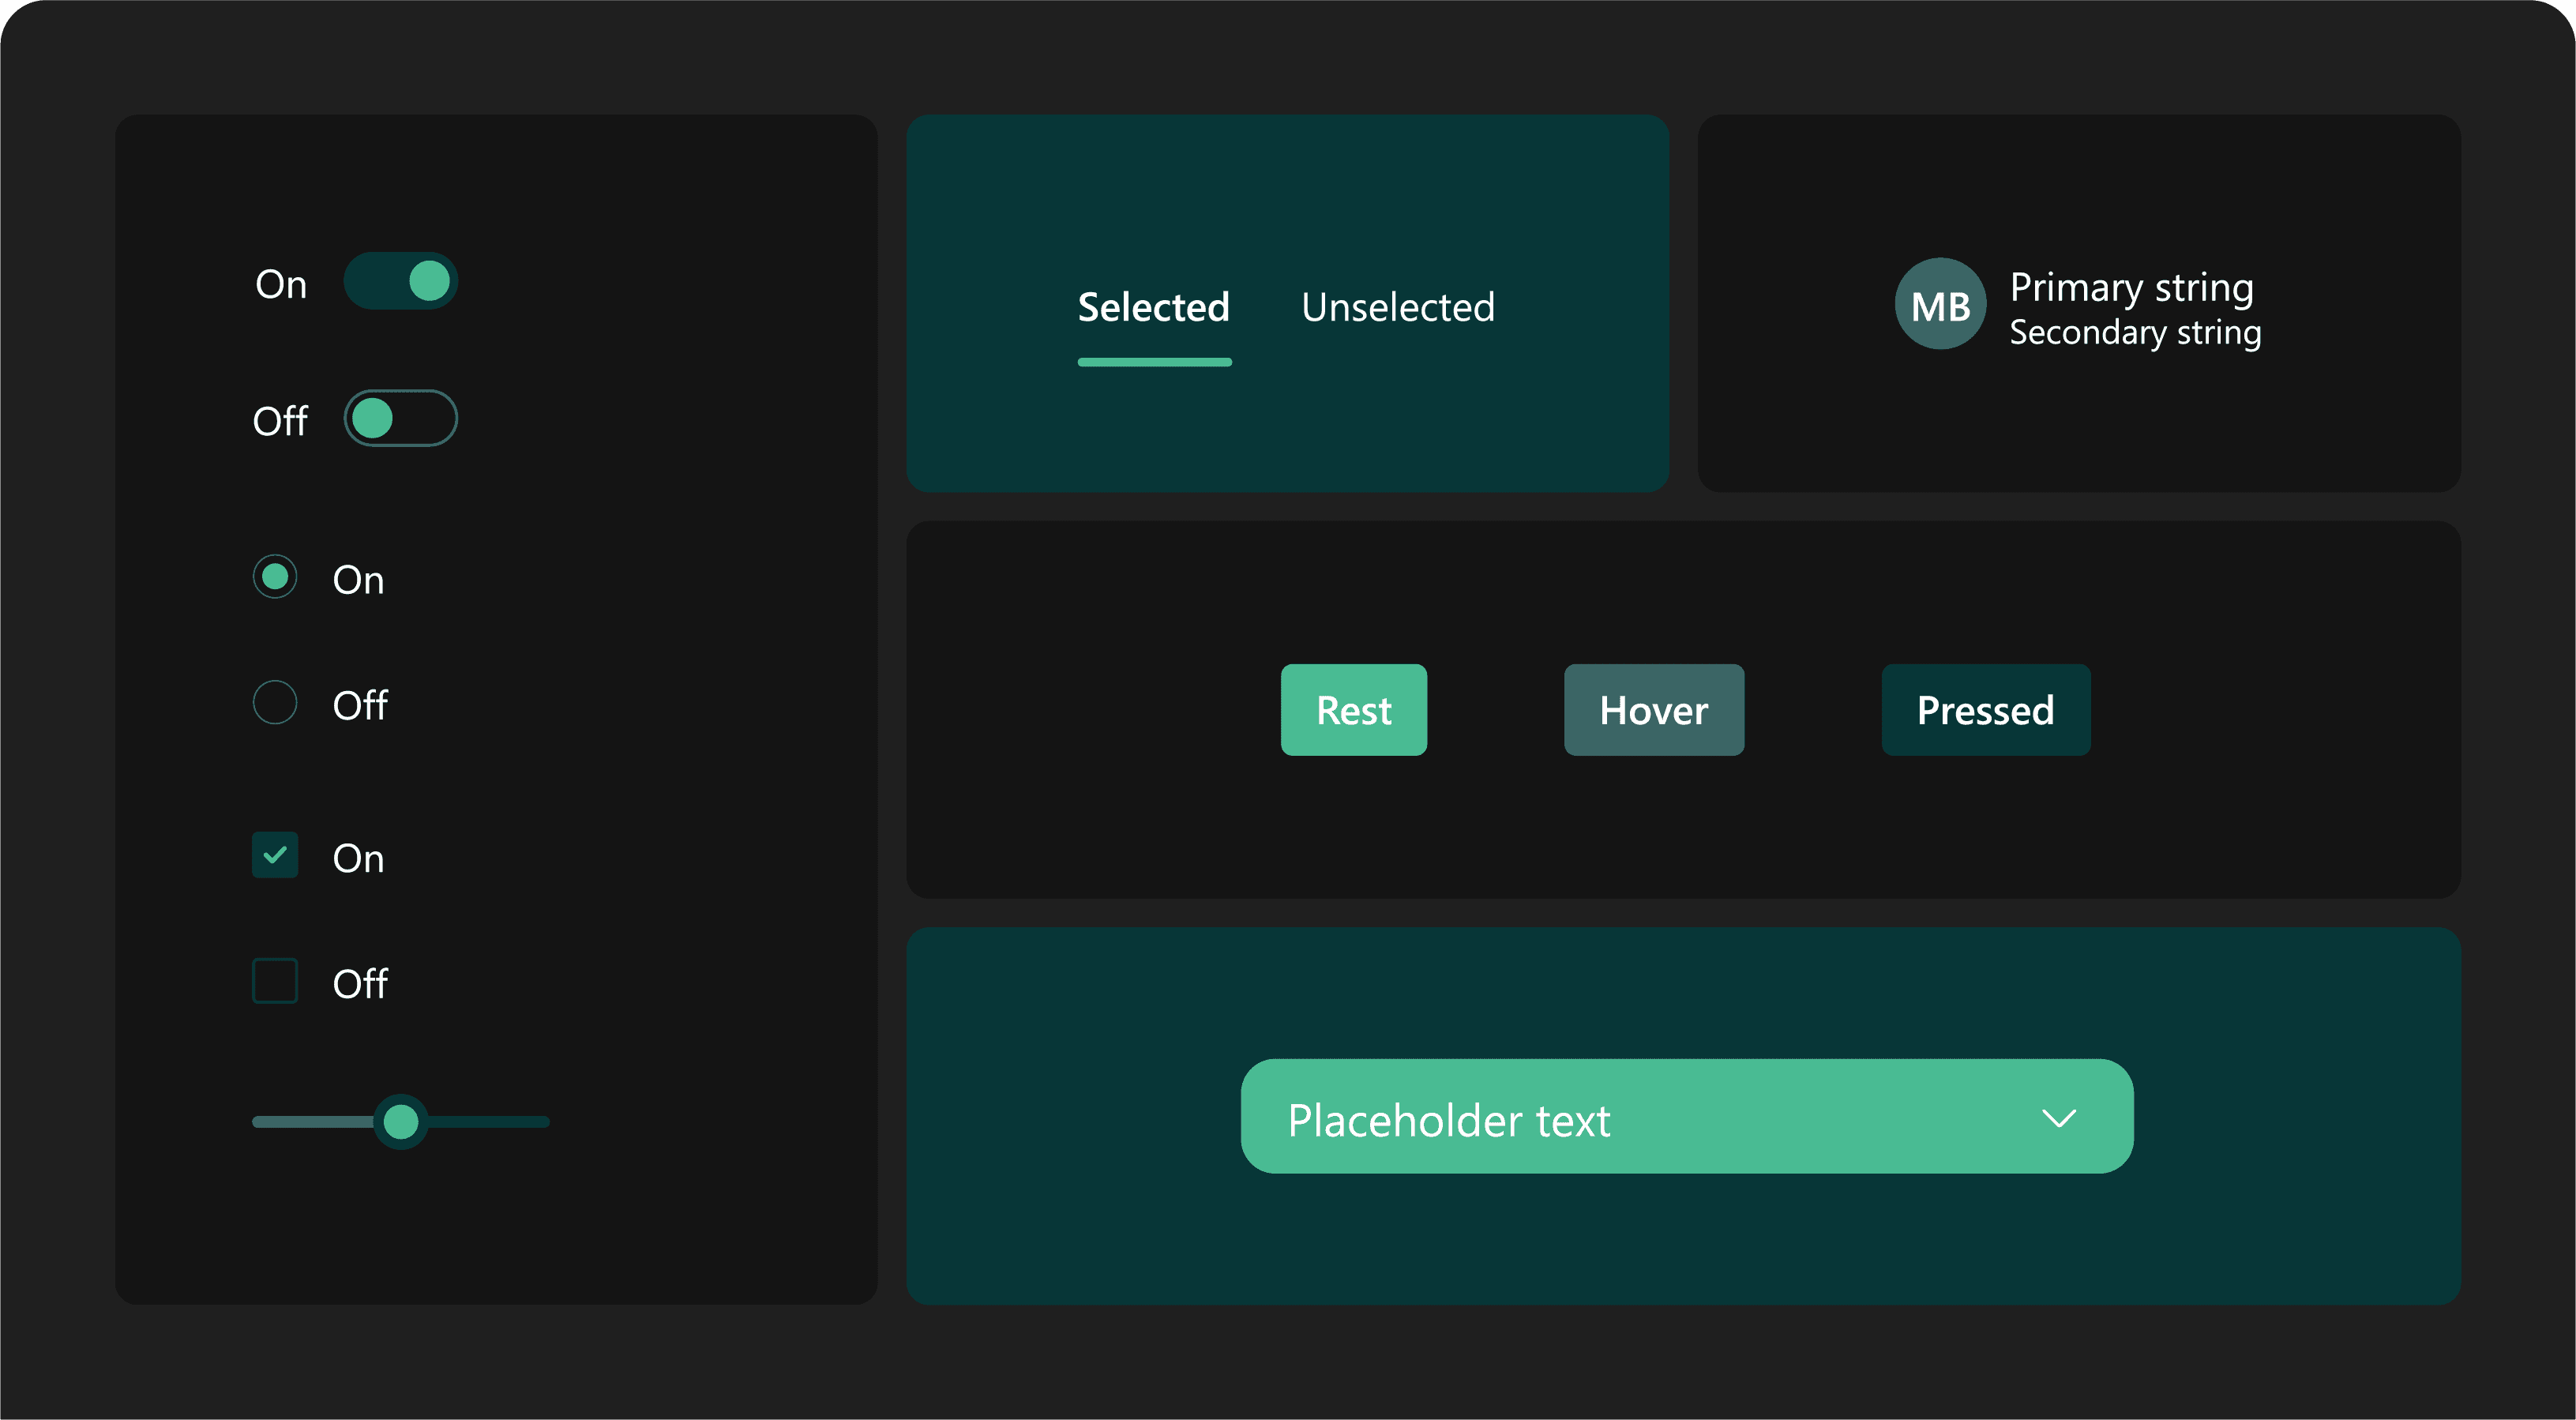Image resolution: width=2576 pixels, height=1420 pixels.
Task: Click the Pressed button
Action: 1985,710
